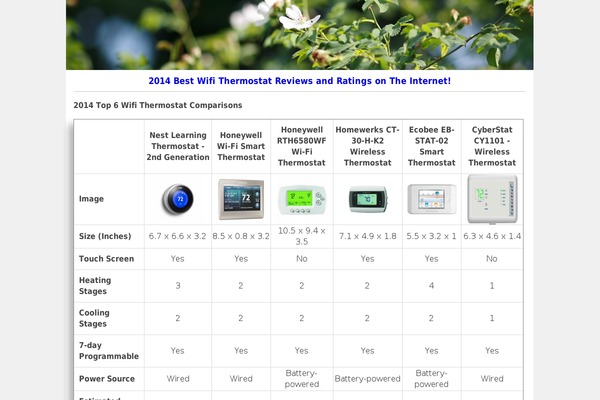The height and width of the screenshot is (400, 600).
Task: Click the '10.5 x 9.4 x 3.5' size cell
Action: 302,236
